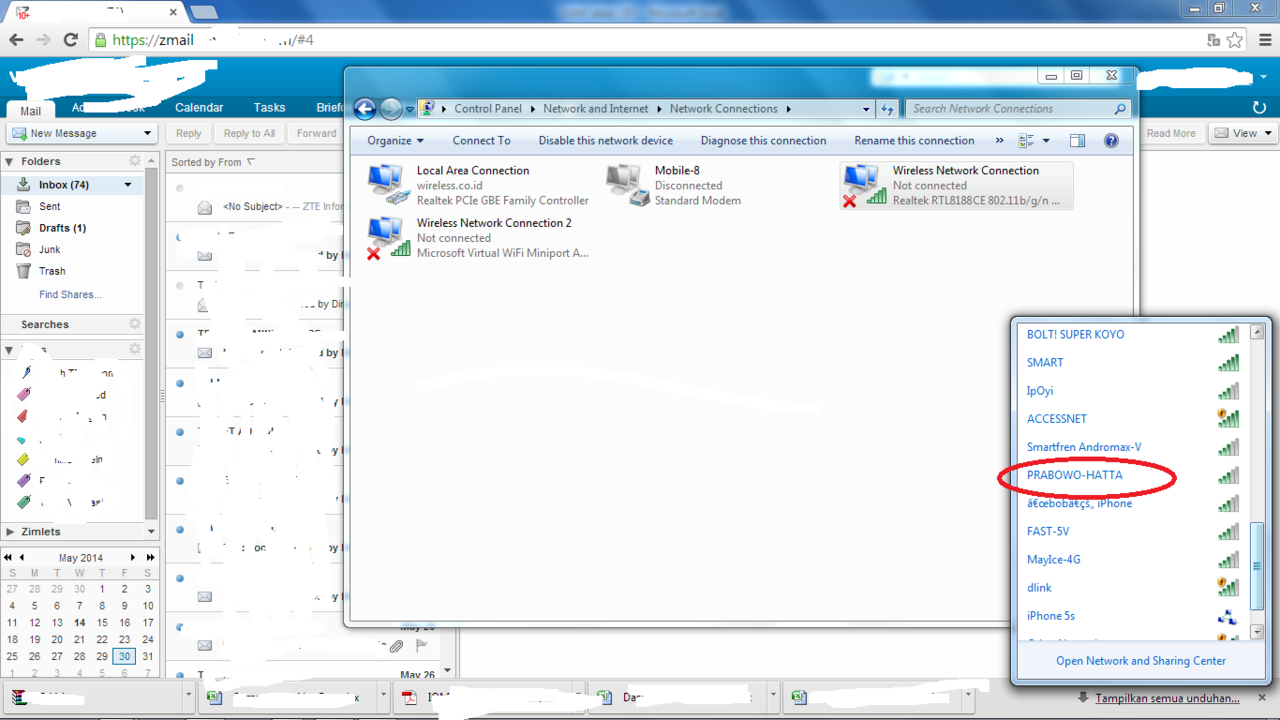This screenshot has width=1280, height=720.
Task: Open New Message dropdown arrow
Action: coord(147,133)
